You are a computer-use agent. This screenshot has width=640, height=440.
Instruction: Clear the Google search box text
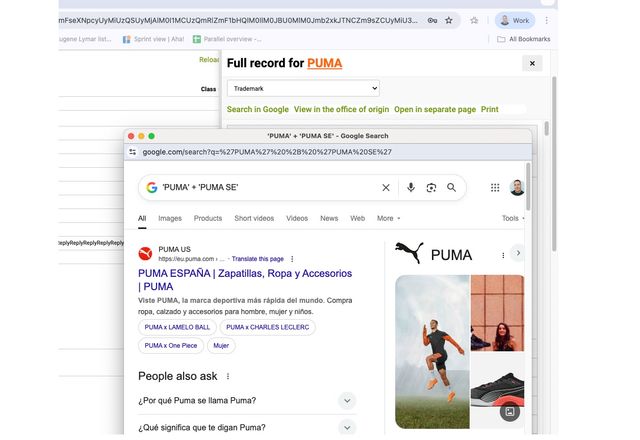(x=386, y=187)
